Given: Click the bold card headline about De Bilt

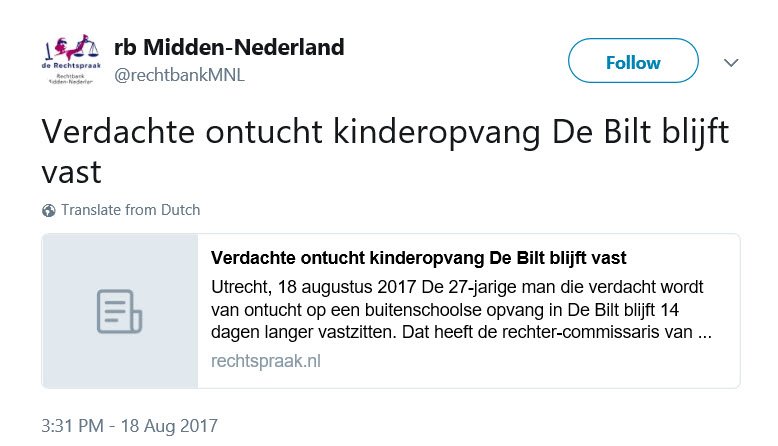Looking at the screenshot, I should click(x=418, y=258).
